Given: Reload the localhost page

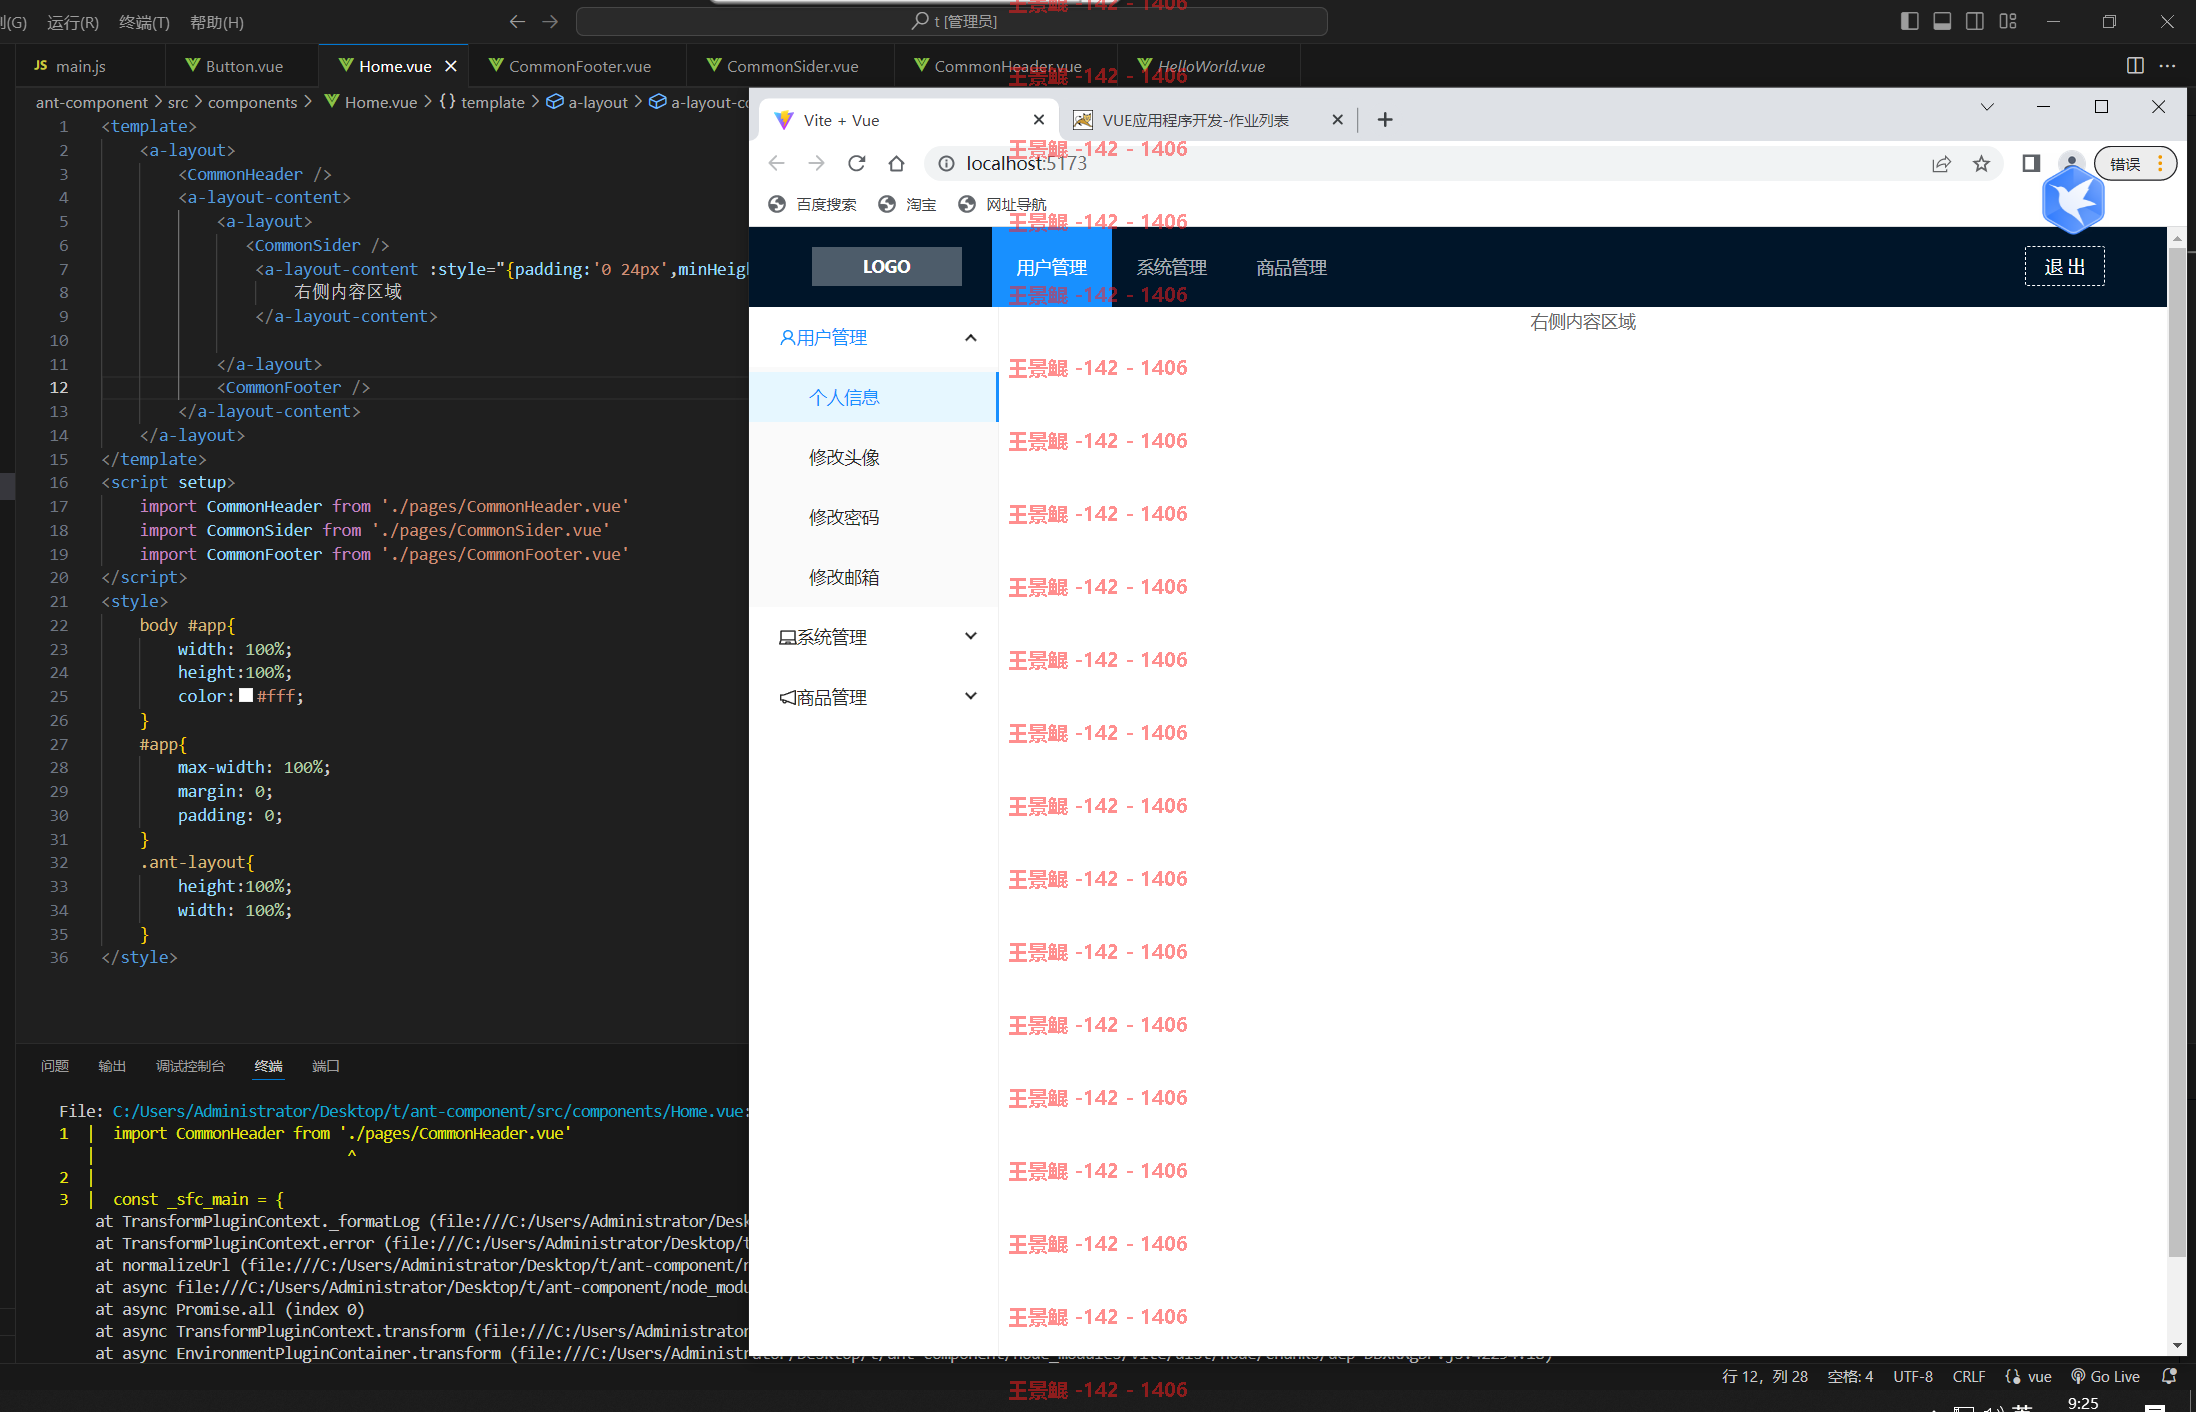Looking at the screenshot, I should coord(856,163).
